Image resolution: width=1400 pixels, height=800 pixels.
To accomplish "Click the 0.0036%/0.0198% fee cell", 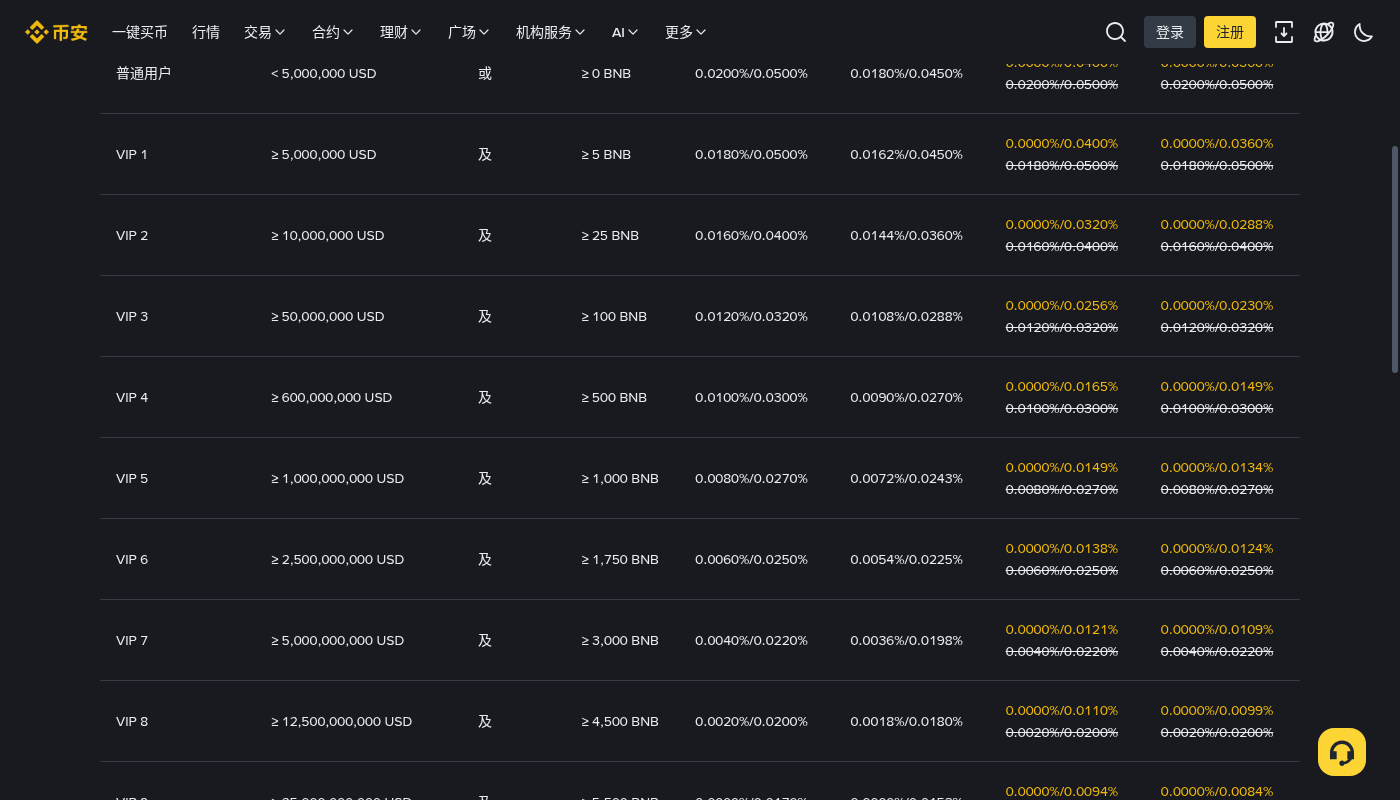I will 907,640.
